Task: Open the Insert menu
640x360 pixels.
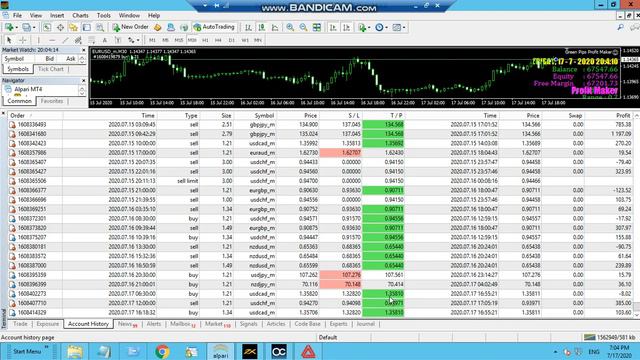Action: (57, 16)
